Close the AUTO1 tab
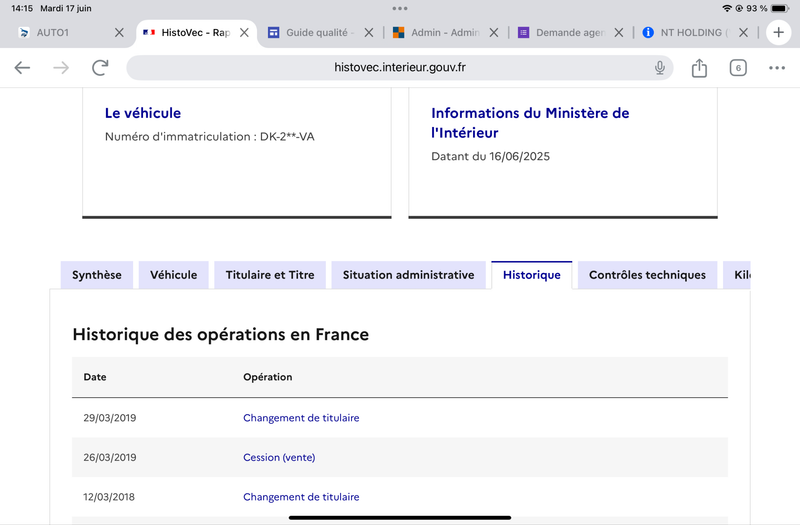 119,33
